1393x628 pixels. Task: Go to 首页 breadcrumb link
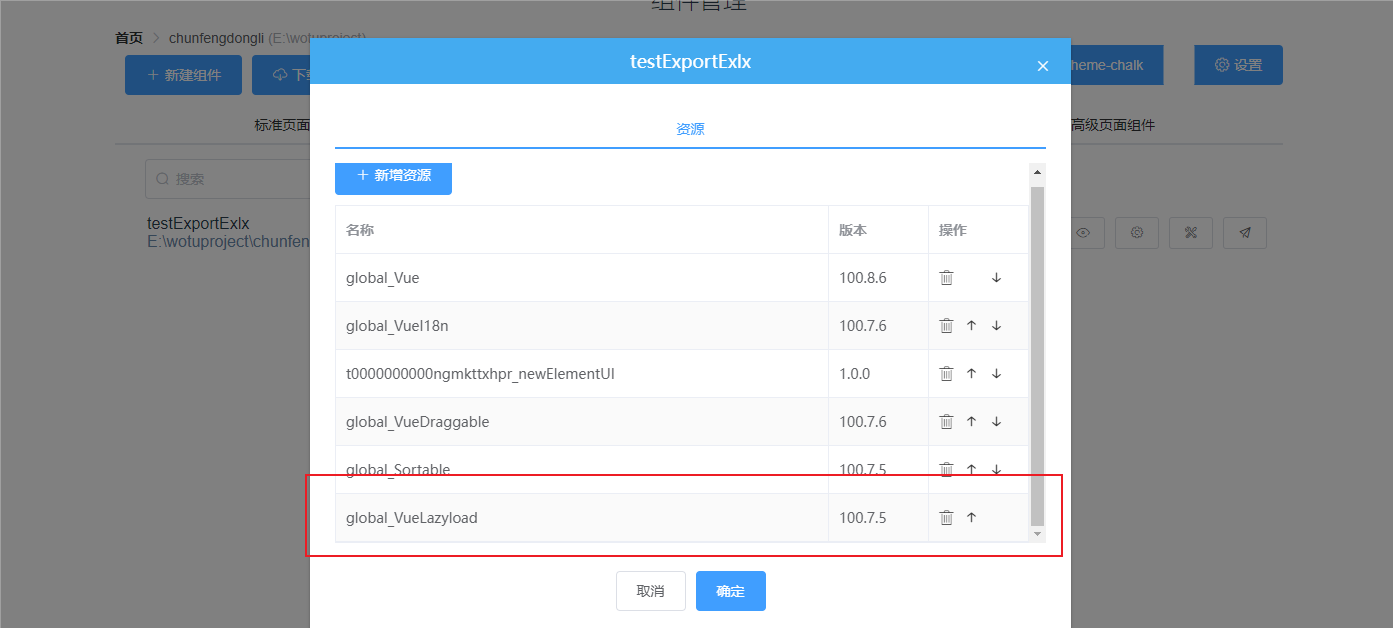129,38
